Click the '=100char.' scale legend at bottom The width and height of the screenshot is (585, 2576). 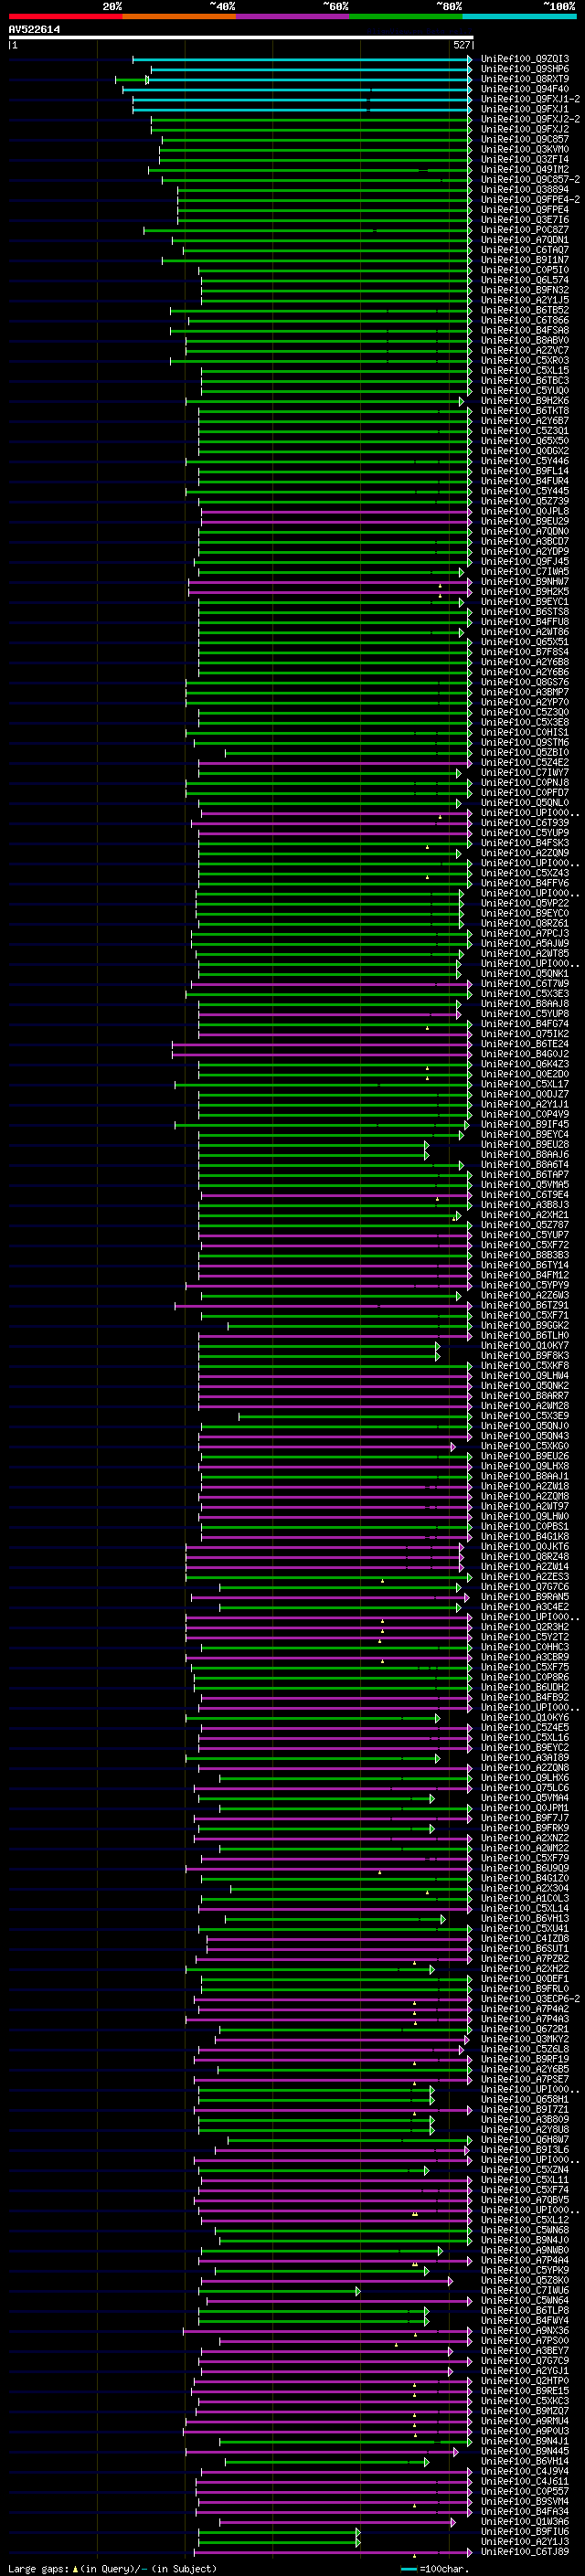pos(435,2569)
